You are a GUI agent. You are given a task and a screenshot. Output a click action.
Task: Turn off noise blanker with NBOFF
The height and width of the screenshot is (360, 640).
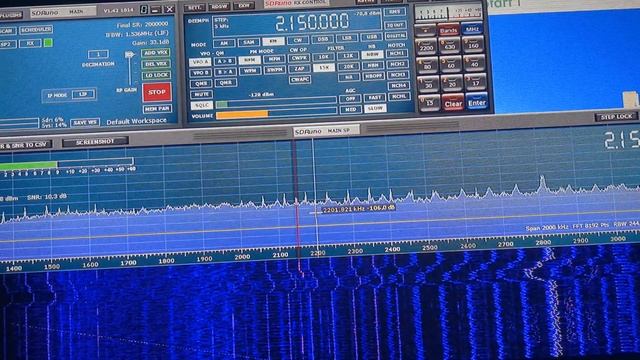tap(373, 76)
